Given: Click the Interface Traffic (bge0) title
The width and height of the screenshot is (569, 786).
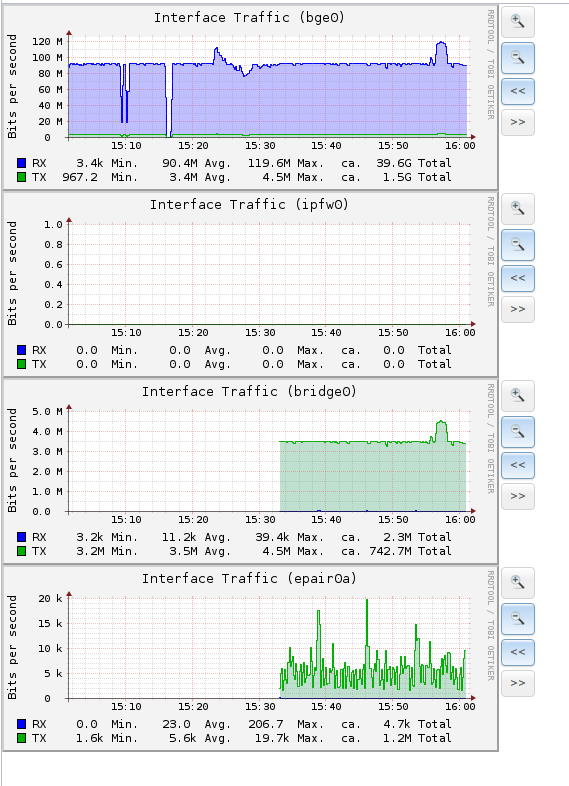Looking at the screenshot, I should (x=249, y=18).
